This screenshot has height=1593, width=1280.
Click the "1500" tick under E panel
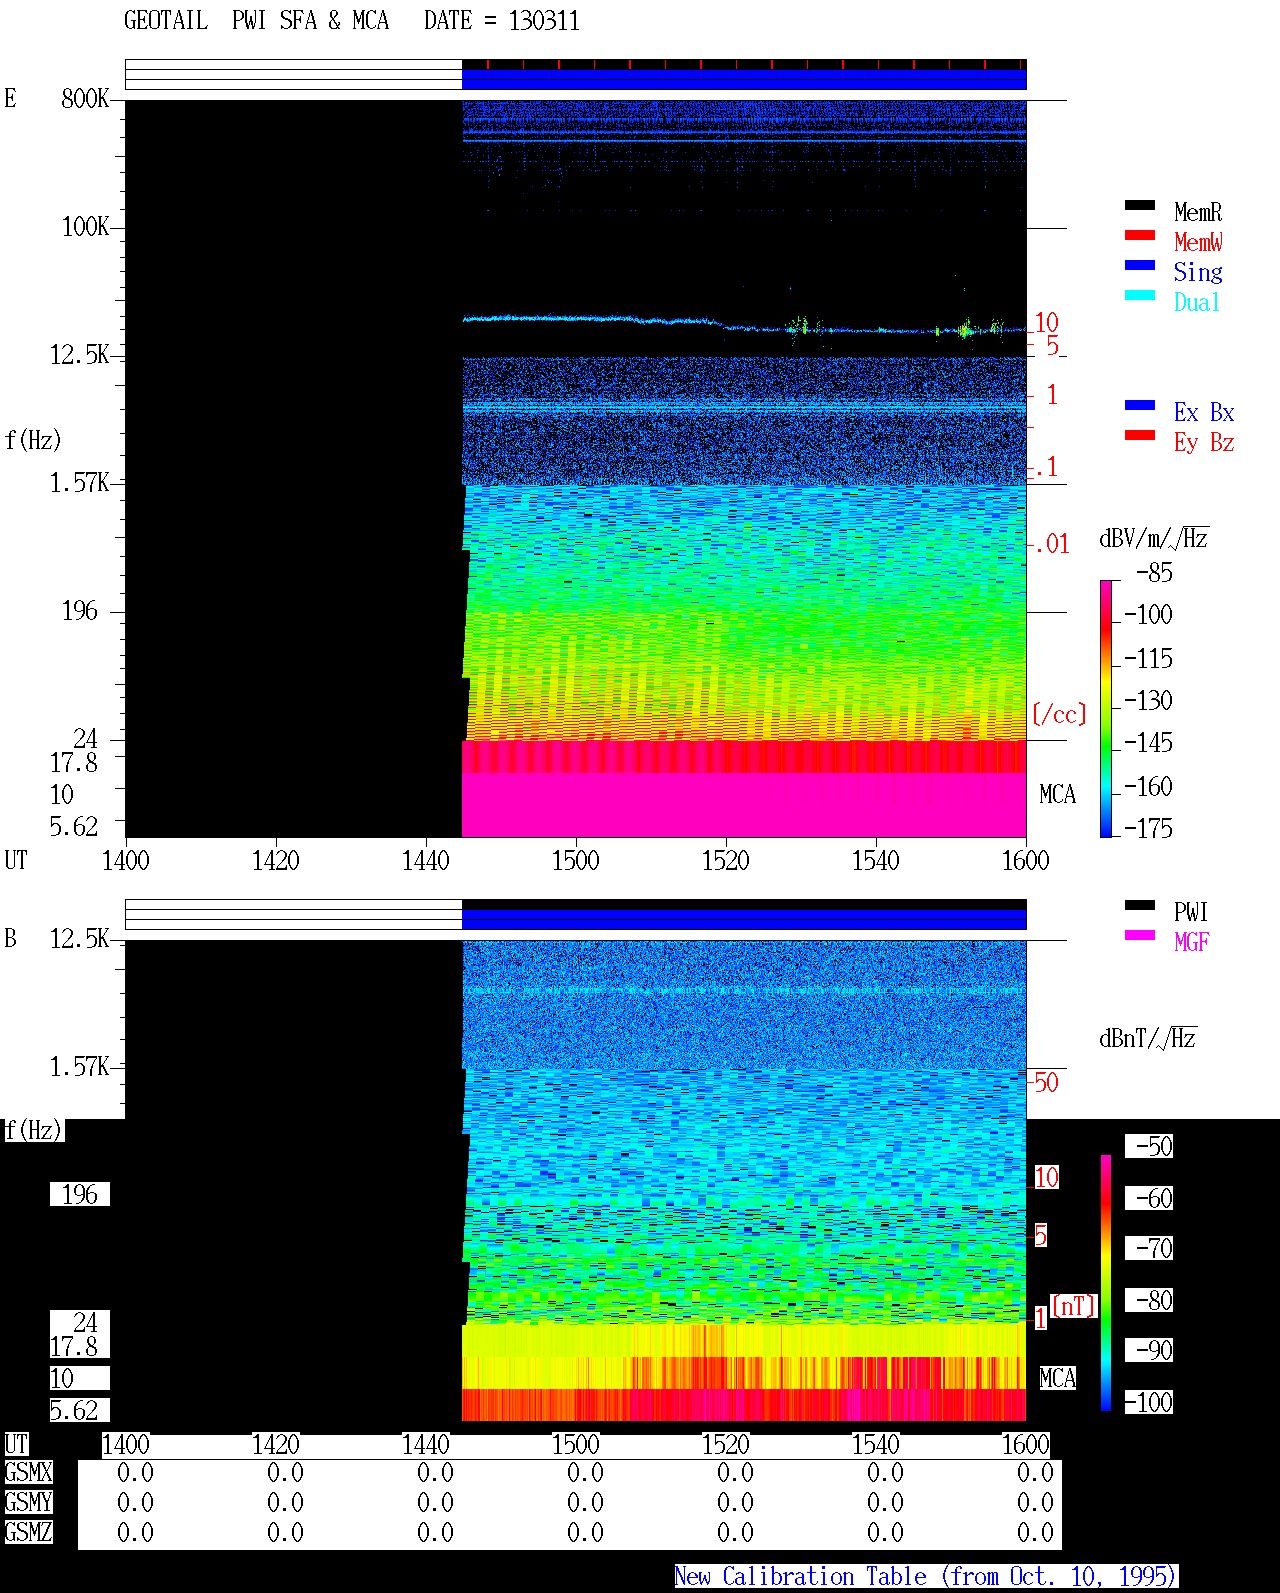pyautogui.click(x=575, y=860)
